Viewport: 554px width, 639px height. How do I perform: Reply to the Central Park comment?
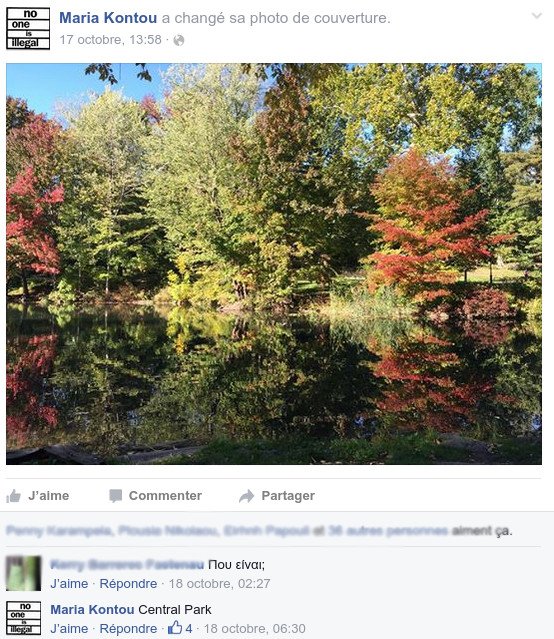tap(128, 628)
